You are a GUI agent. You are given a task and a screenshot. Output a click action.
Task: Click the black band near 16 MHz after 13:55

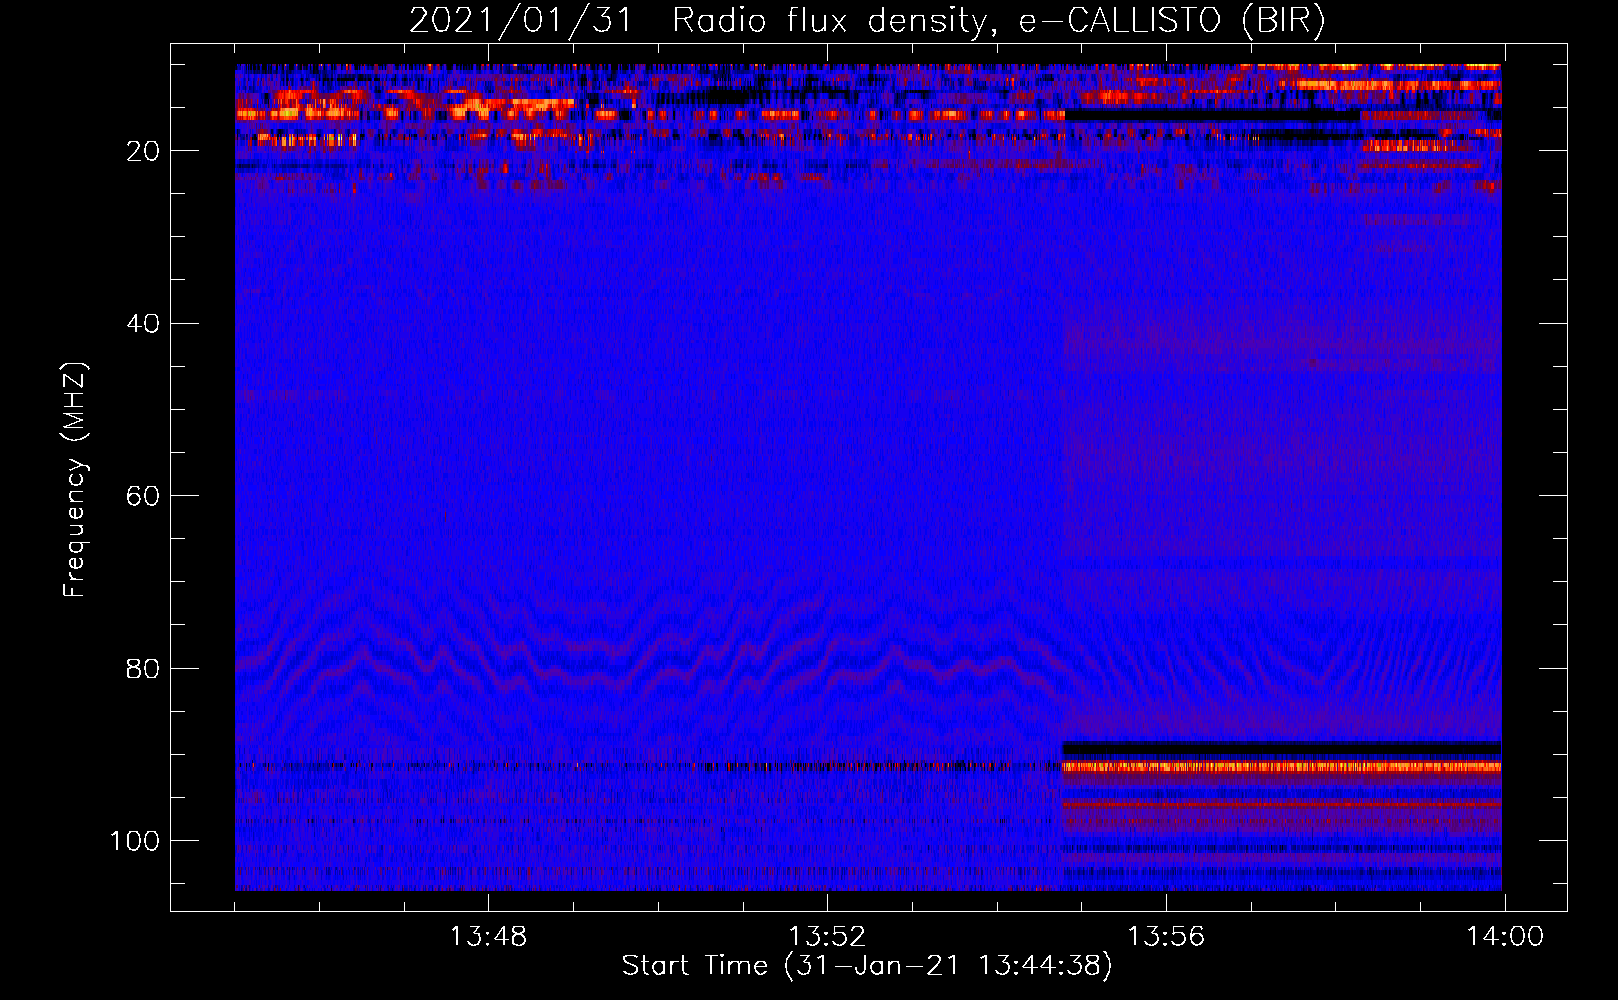(x=1212, y=116)
